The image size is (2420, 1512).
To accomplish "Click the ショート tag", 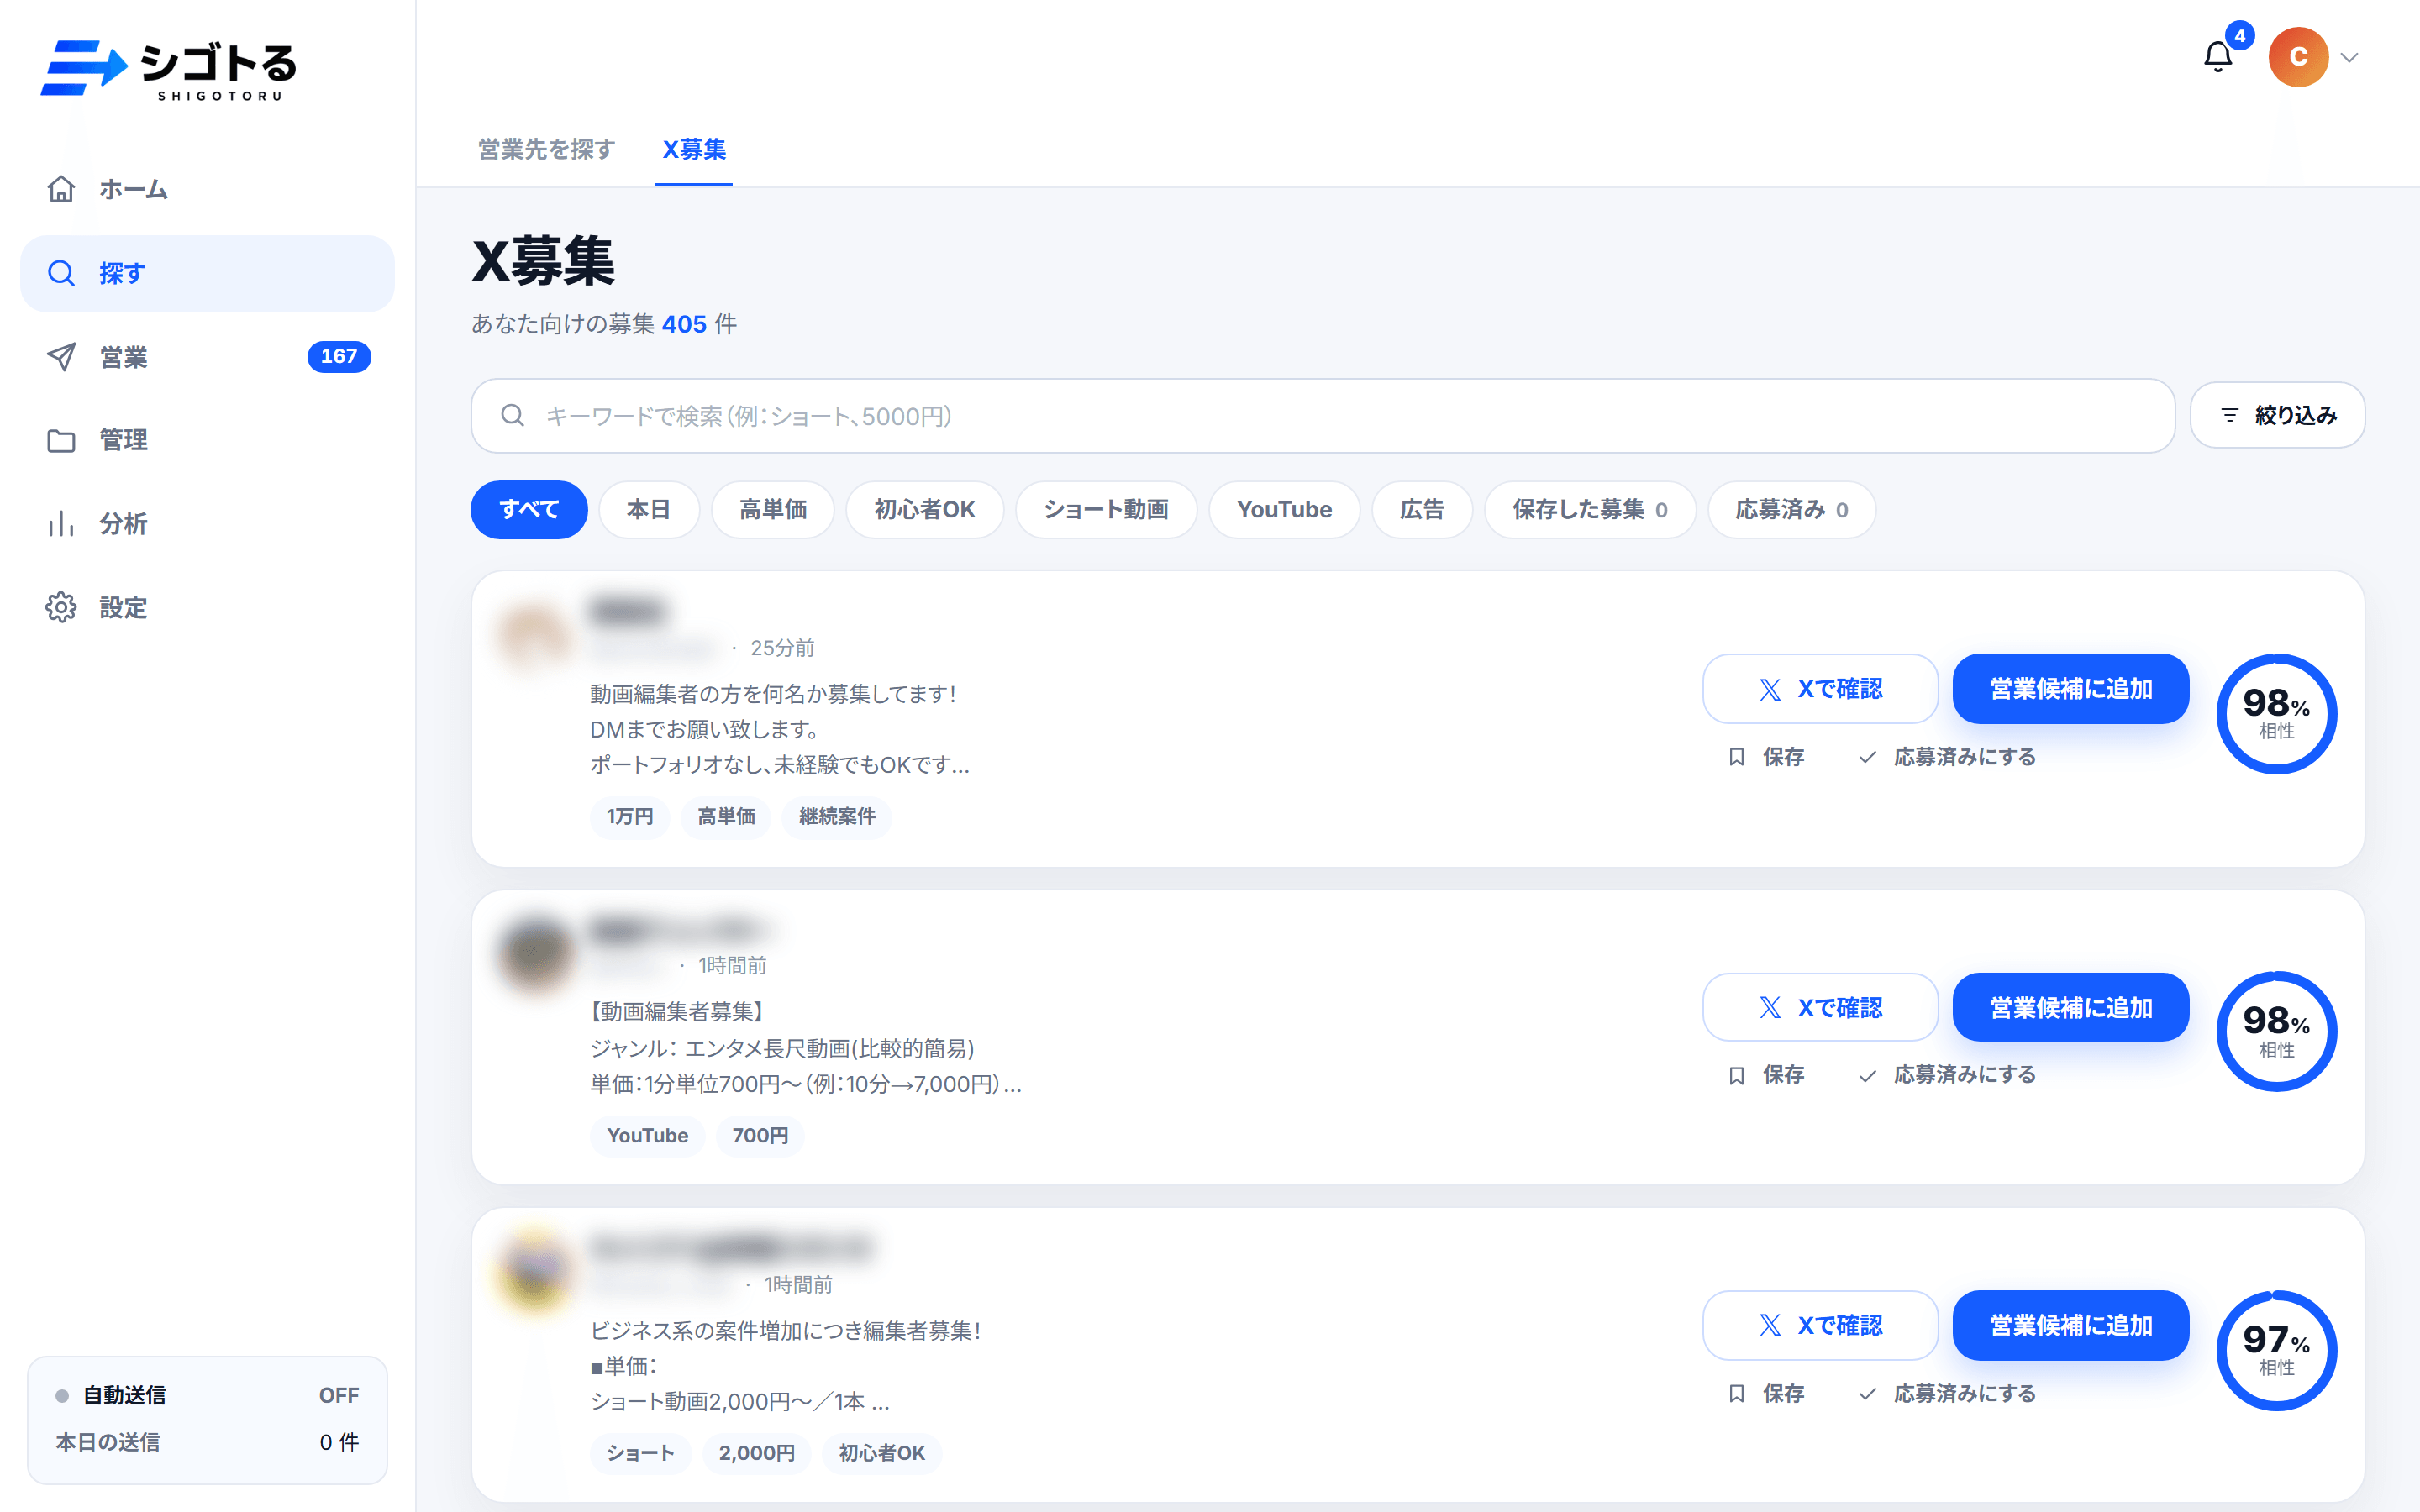I will pos(640,1454).
